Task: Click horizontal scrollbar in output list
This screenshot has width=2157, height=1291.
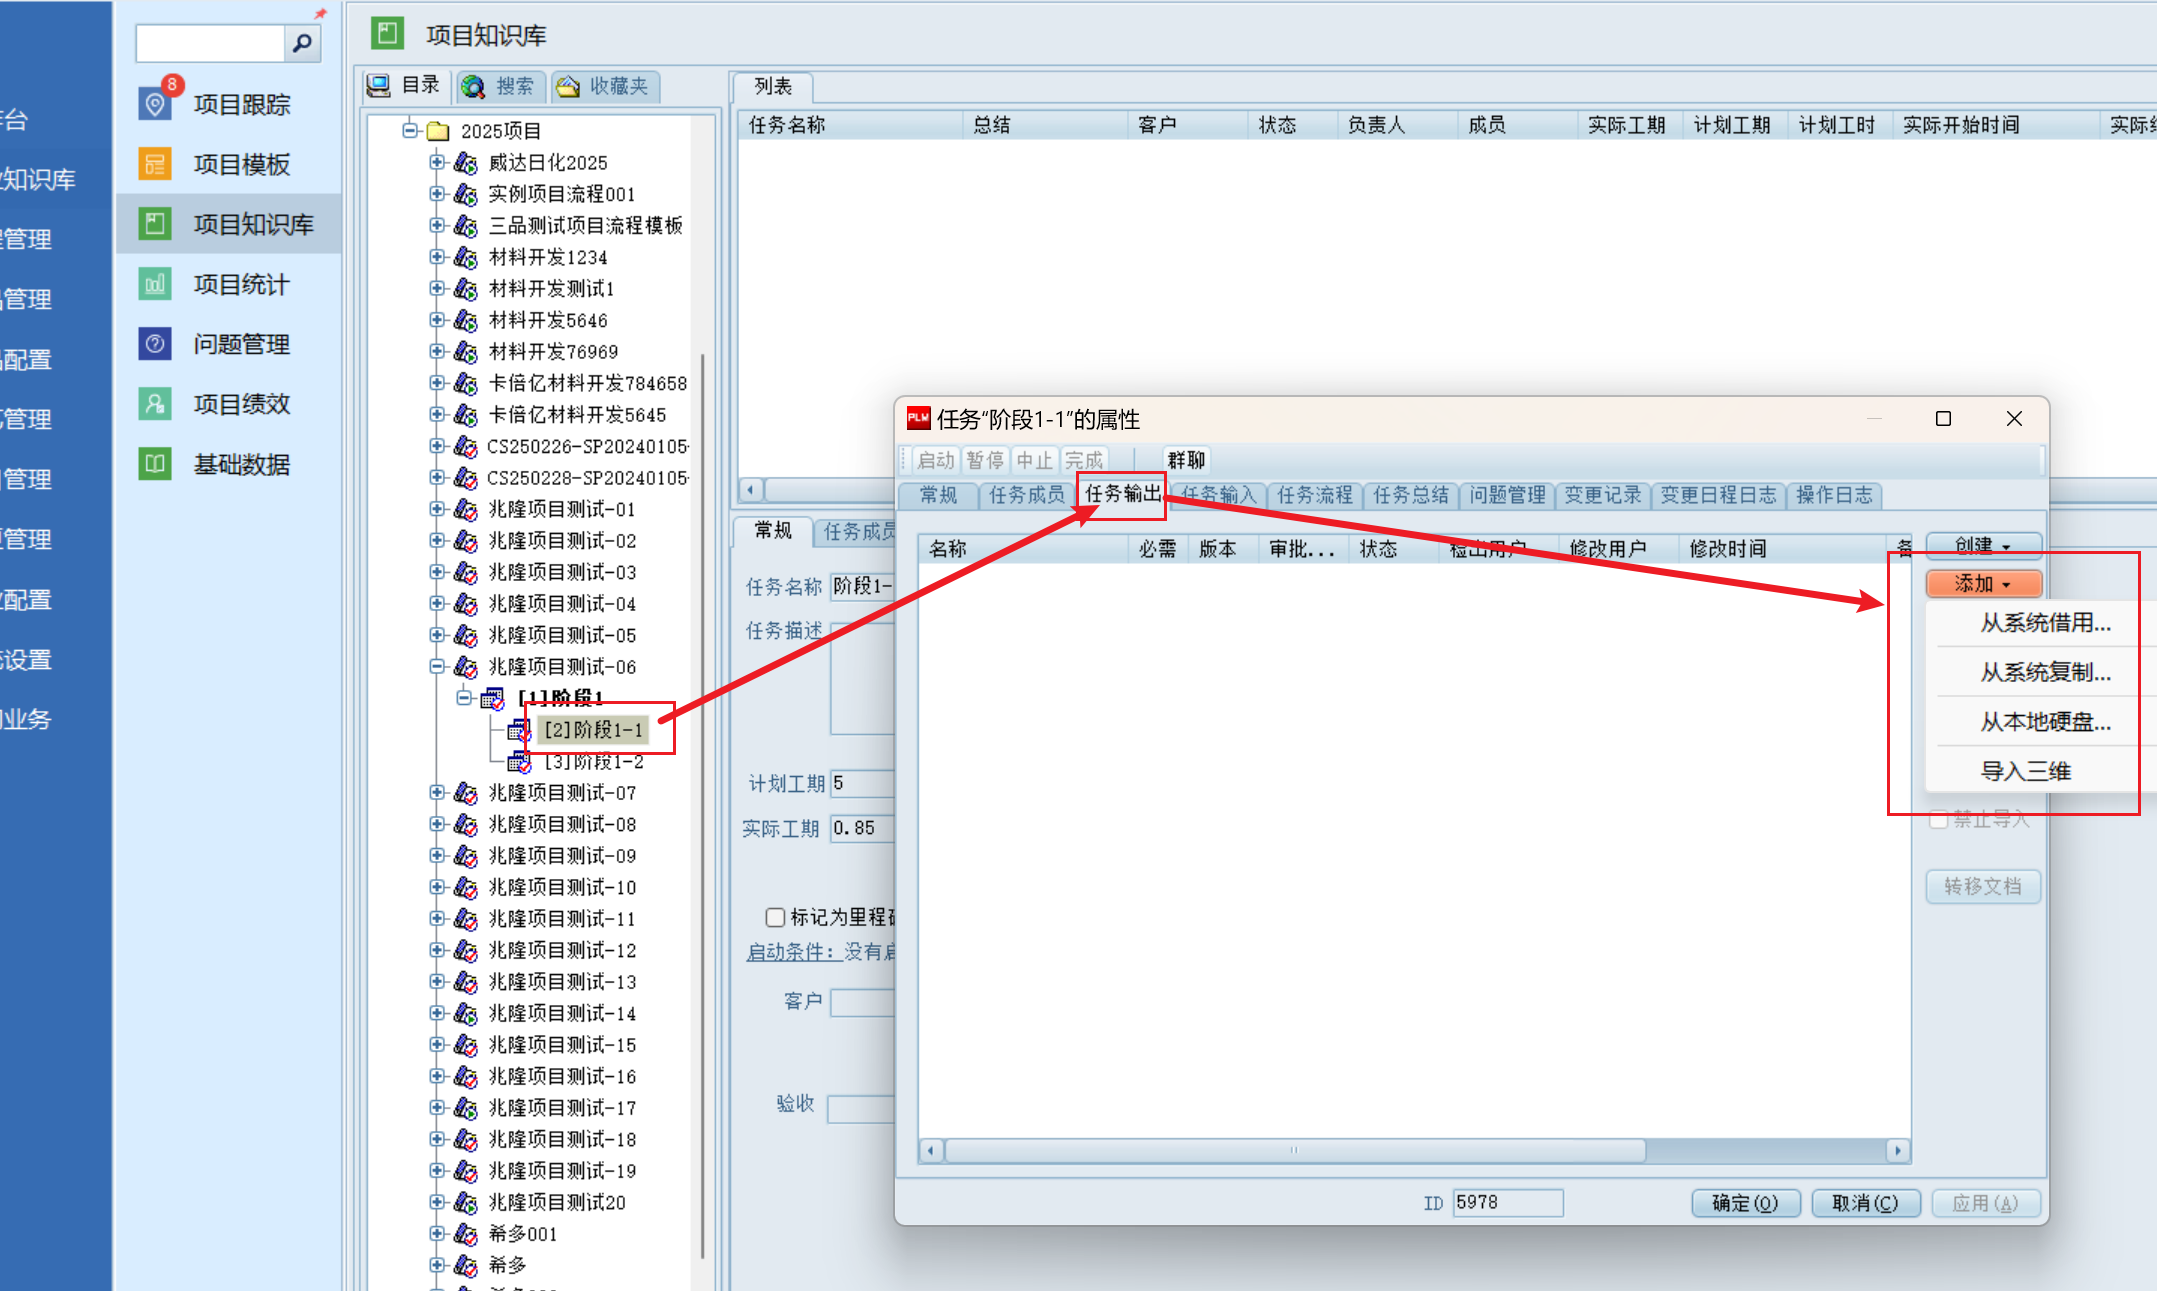Action: (x=1294, y=1150)
